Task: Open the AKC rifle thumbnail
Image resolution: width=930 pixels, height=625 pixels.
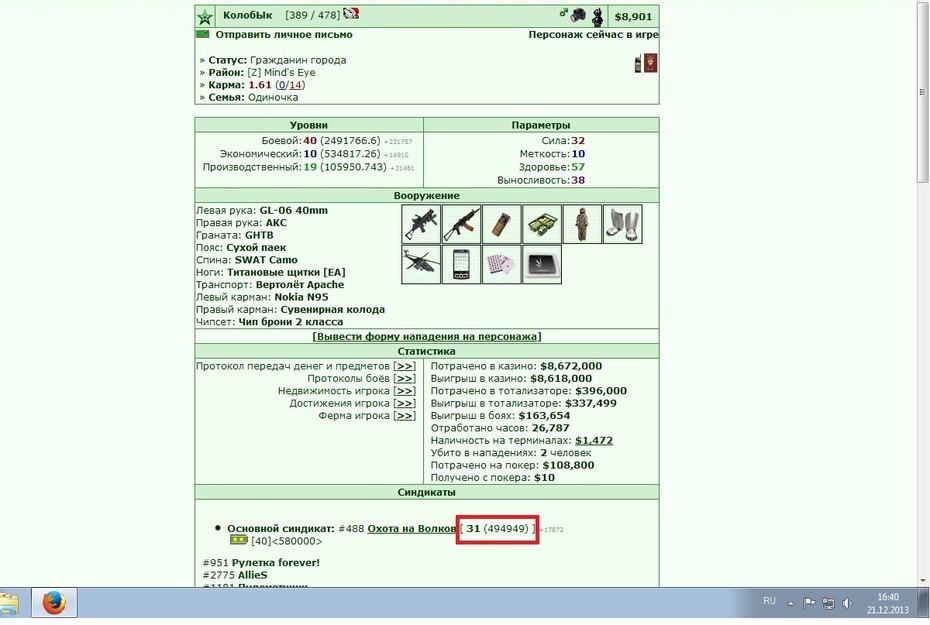Action: tap(461, 224)
